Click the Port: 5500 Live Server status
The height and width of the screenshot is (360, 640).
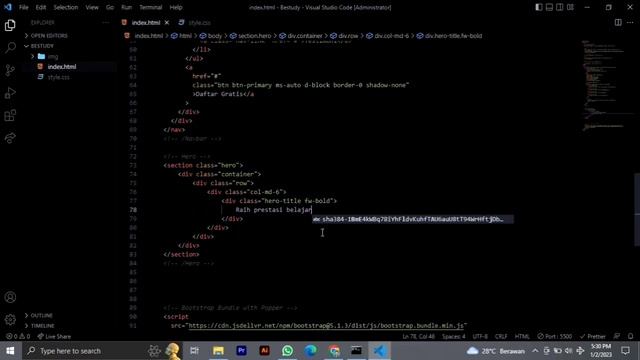(554, 336)
